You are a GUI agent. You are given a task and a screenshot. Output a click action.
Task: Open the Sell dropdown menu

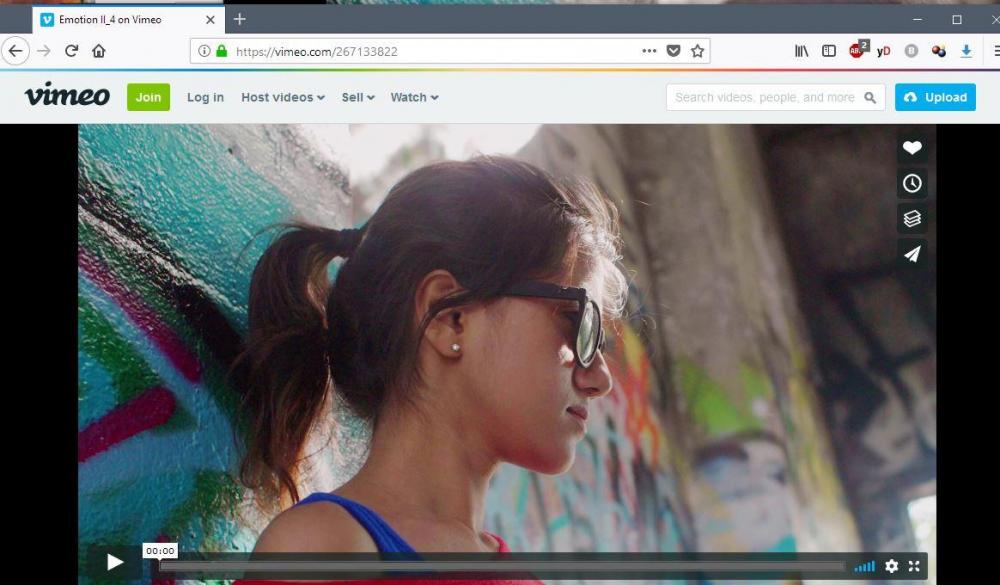[357, 97]
